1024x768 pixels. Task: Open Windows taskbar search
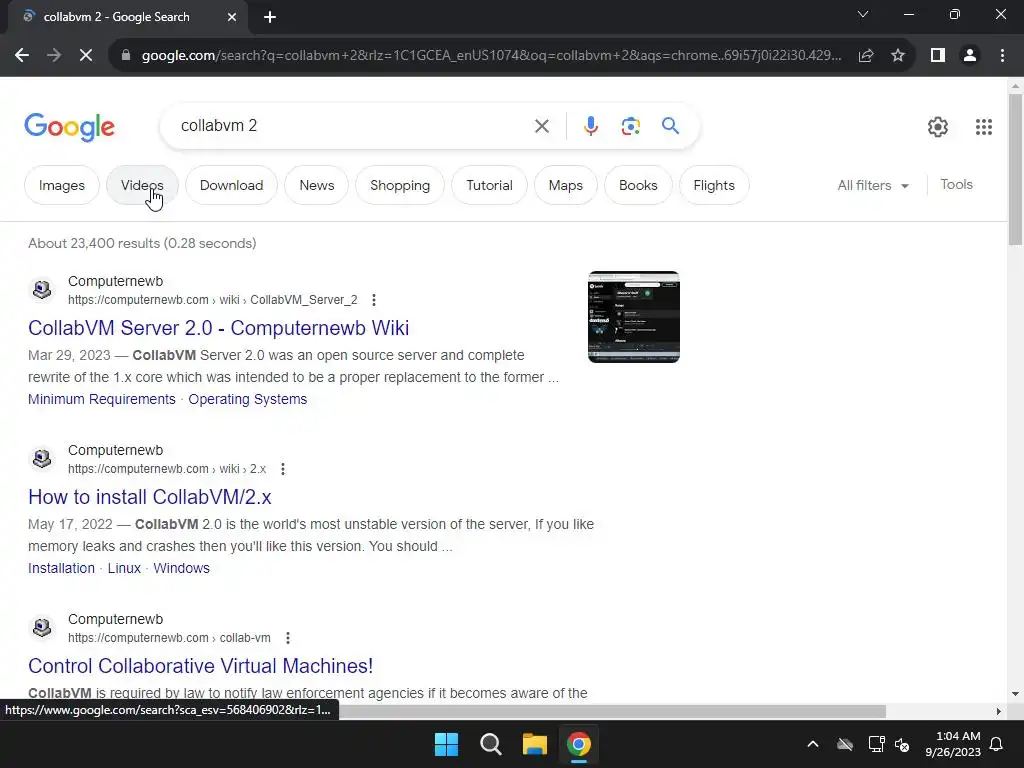(490, 744)
